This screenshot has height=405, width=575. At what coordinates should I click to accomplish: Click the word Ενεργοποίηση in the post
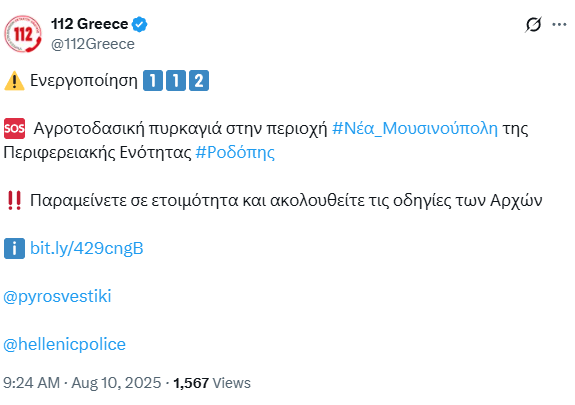pyautogui.click(x=84, y=81)
